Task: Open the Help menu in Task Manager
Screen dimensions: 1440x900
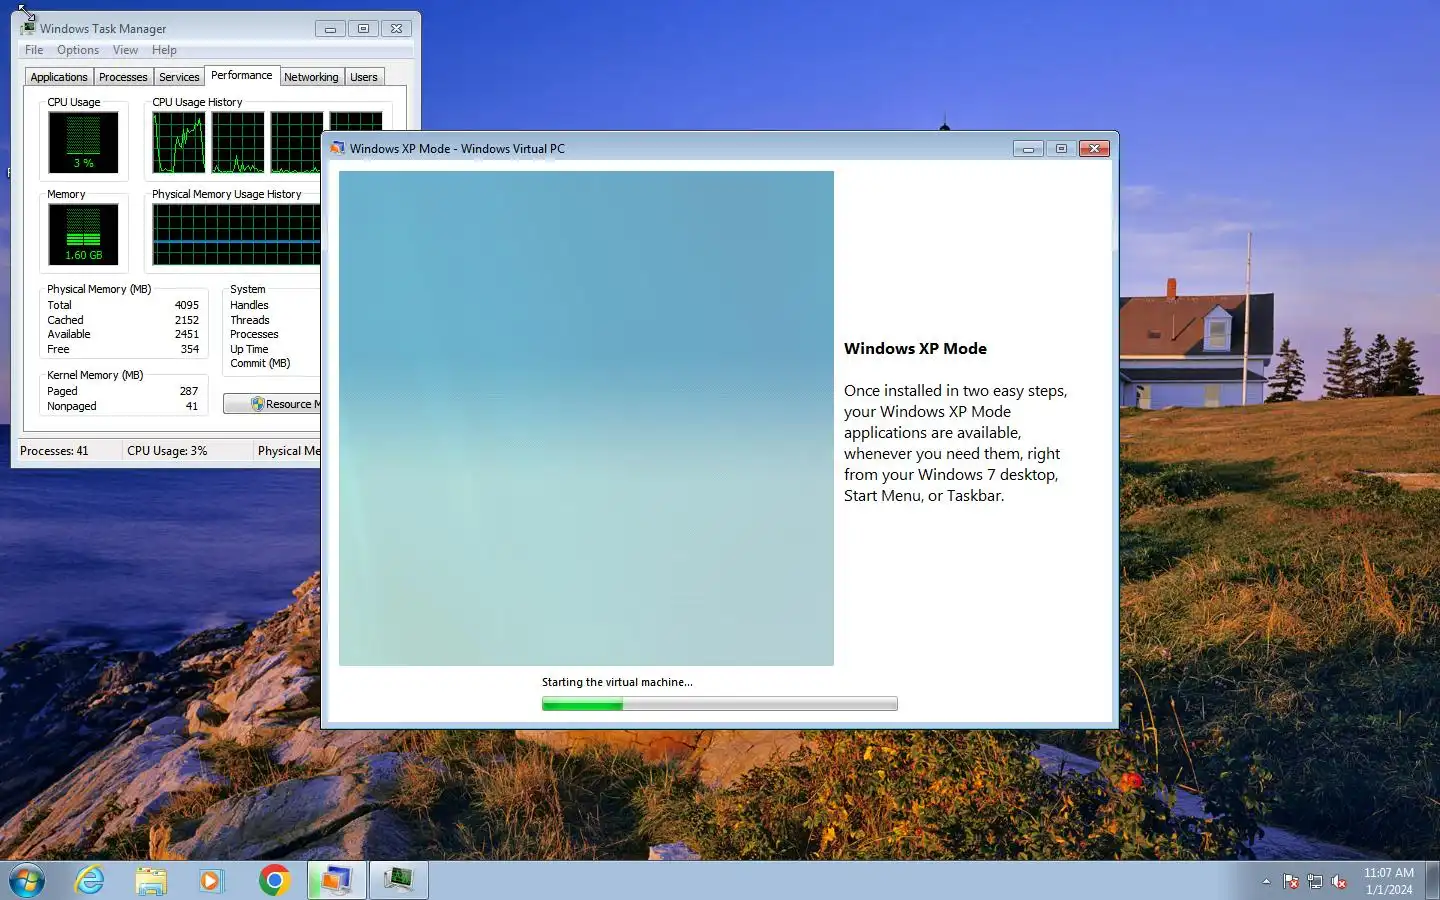Action: [164, 50]
